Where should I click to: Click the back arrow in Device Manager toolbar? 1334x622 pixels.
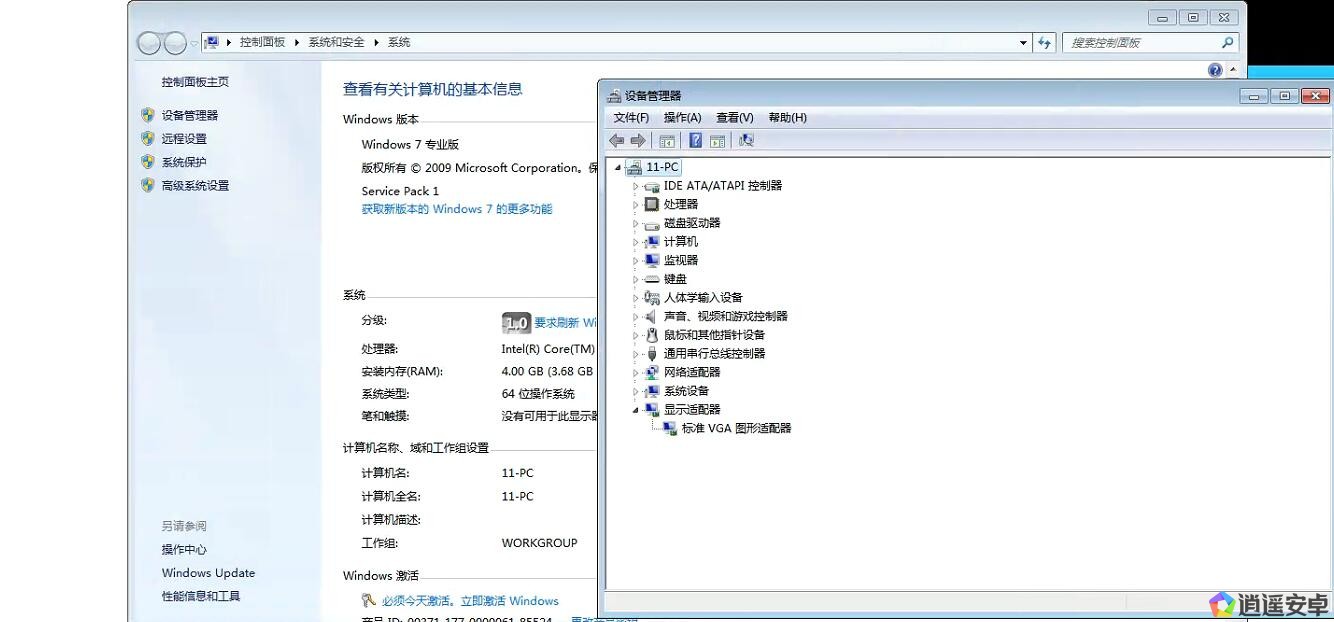[616, 141]
